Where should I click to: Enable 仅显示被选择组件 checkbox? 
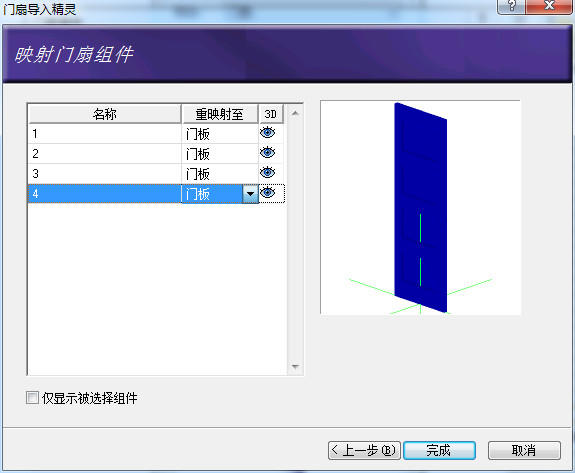(x=32, y=397)
